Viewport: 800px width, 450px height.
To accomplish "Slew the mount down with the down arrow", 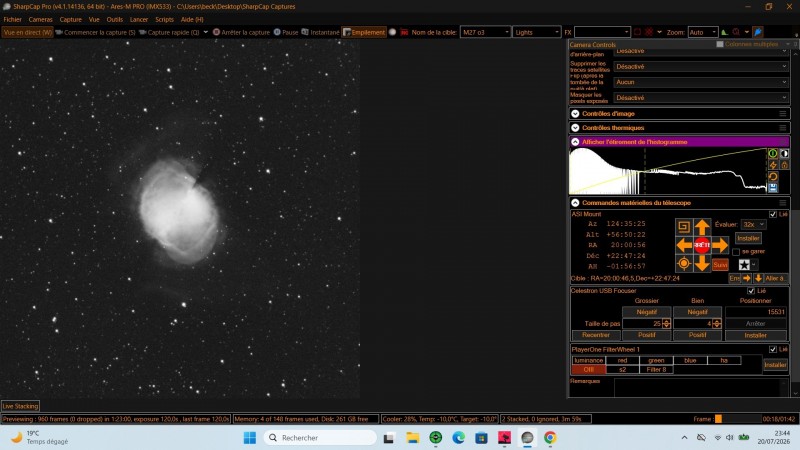I will point(702,264).
